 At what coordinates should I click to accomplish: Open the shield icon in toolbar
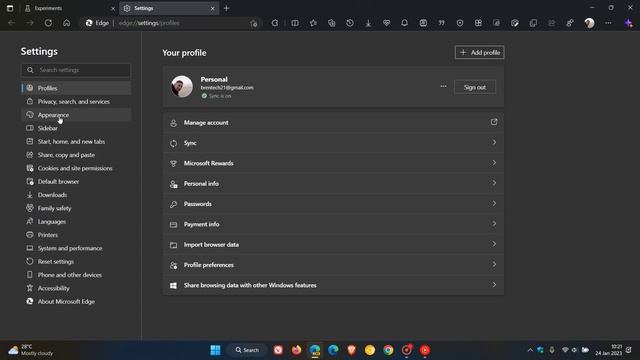pyautogui.click(x=460, y=23)
